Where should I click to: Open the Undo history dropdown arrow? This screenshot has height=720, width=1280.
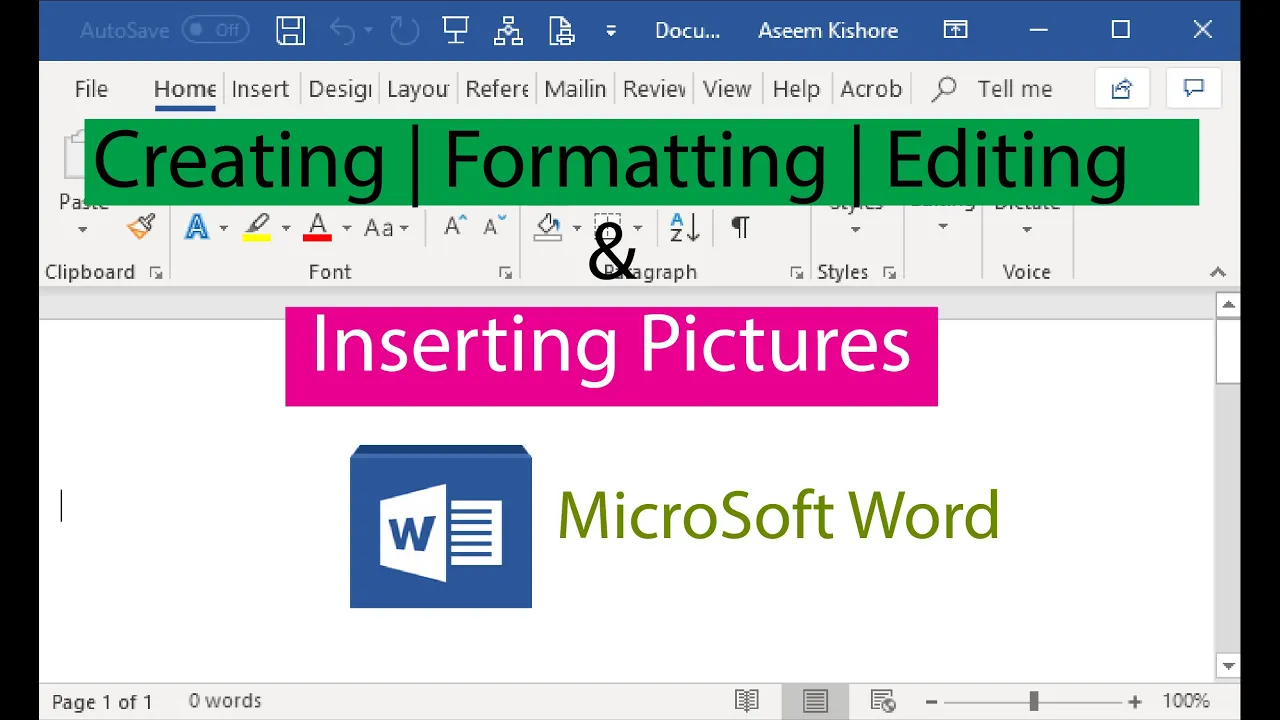click(369, 31)
